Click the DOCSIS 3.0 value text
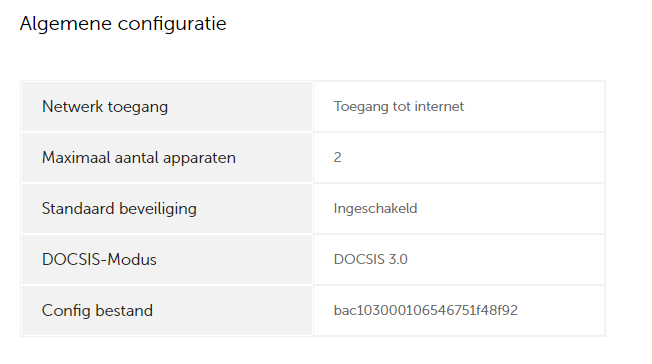Screen dimensions: 652x364 370,259
